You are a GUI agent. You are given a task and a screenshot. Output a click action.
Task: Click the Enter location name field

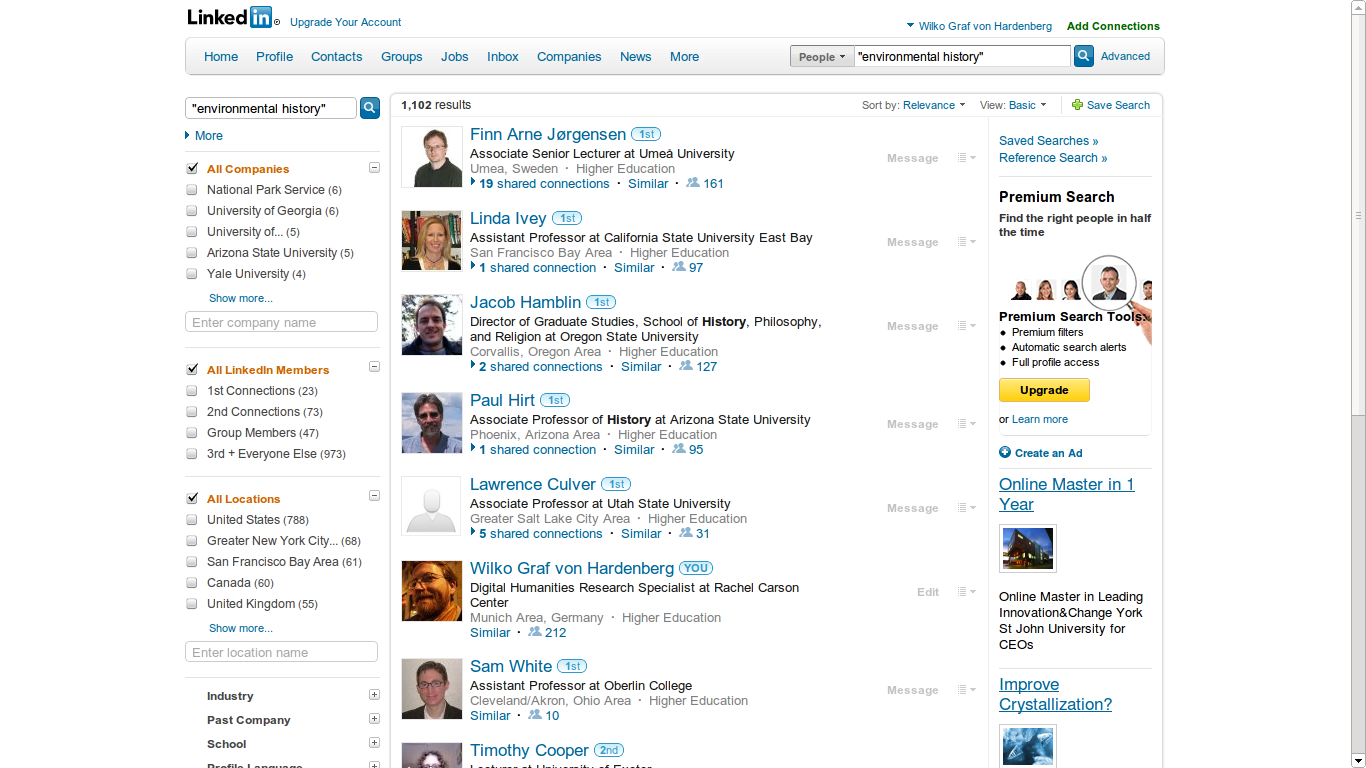tap(281, 652)
